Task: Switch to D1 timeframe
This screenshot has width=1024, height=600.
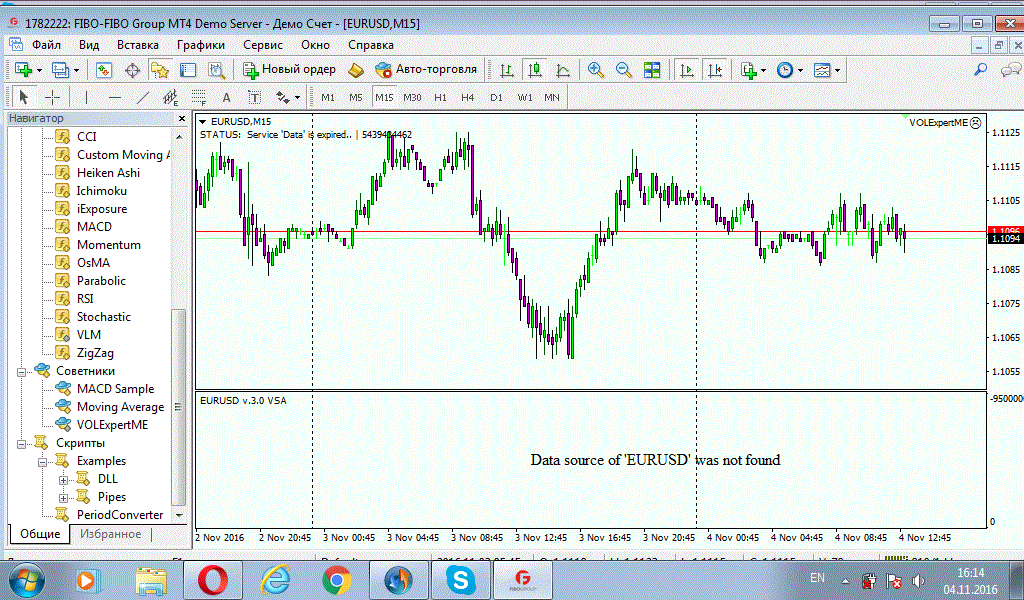Action: pyautogui.click(x=496, y=97)
